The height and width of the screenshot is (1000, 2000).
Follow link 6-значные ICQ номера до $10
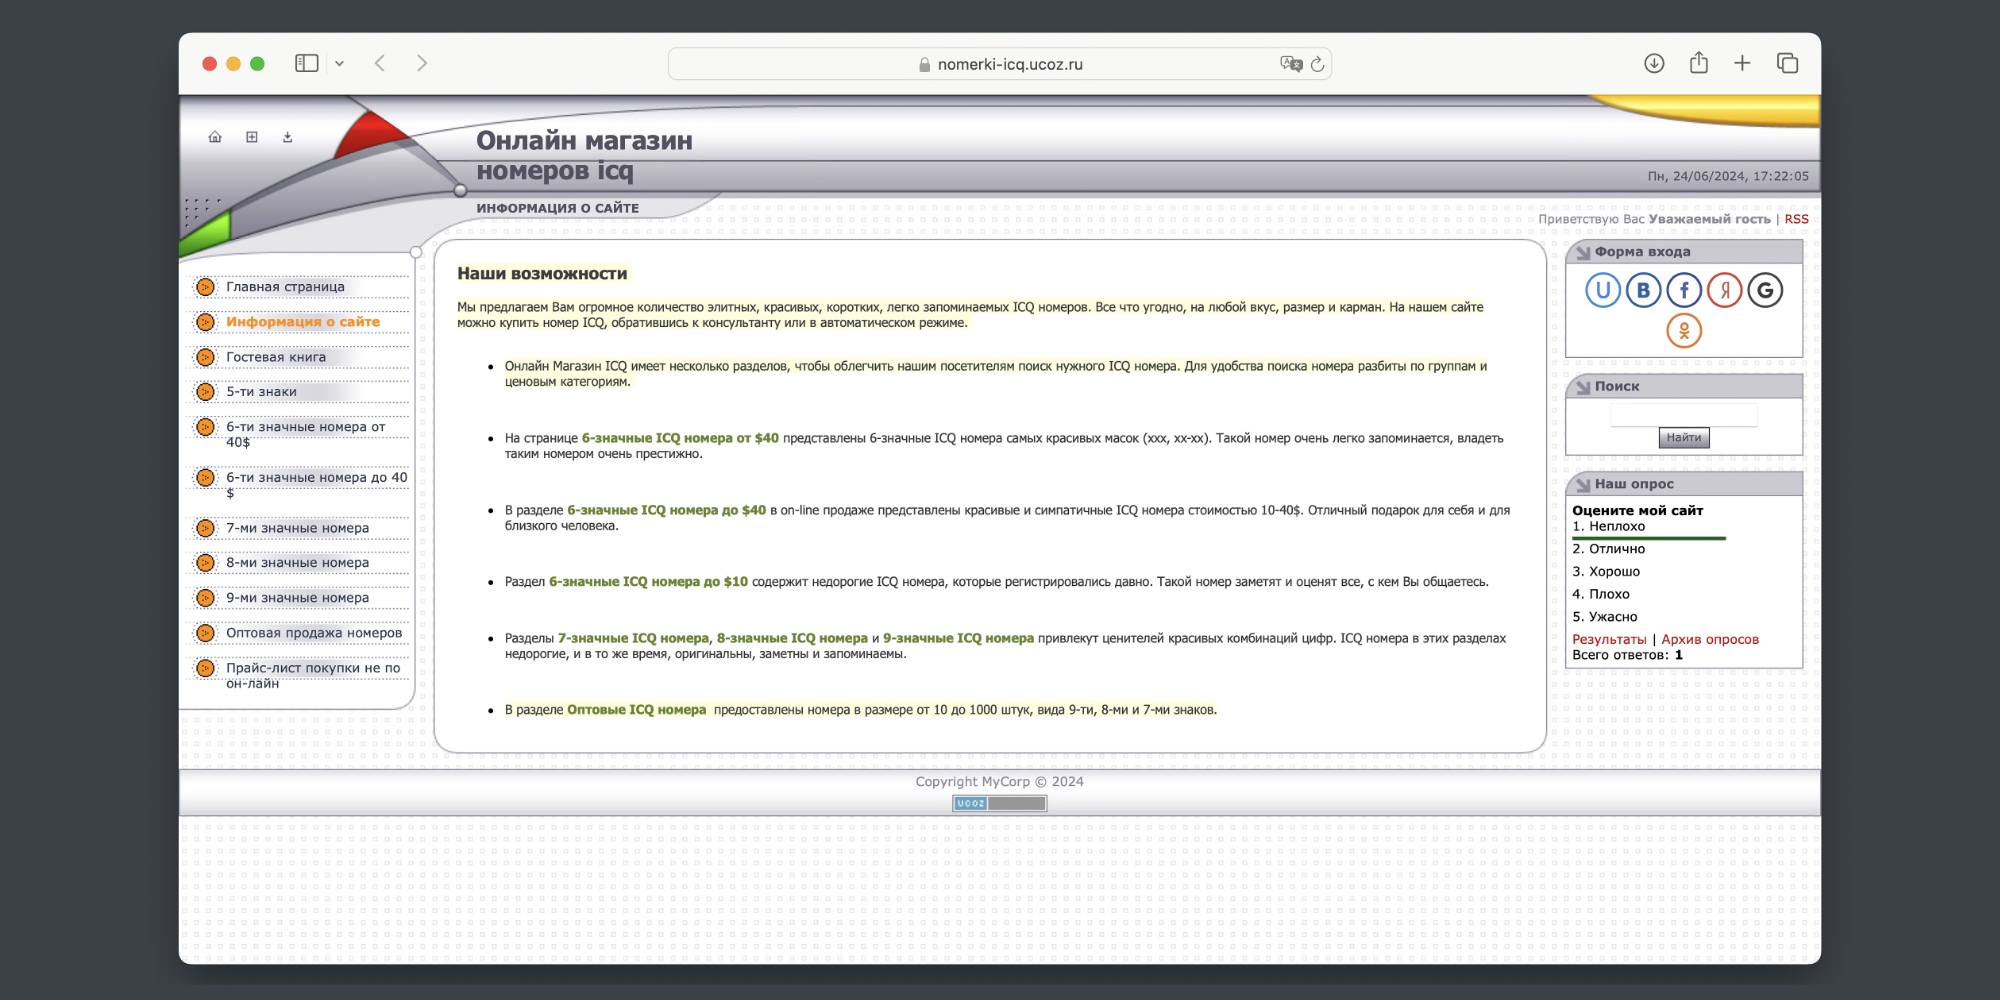click(x=648, y=582)
